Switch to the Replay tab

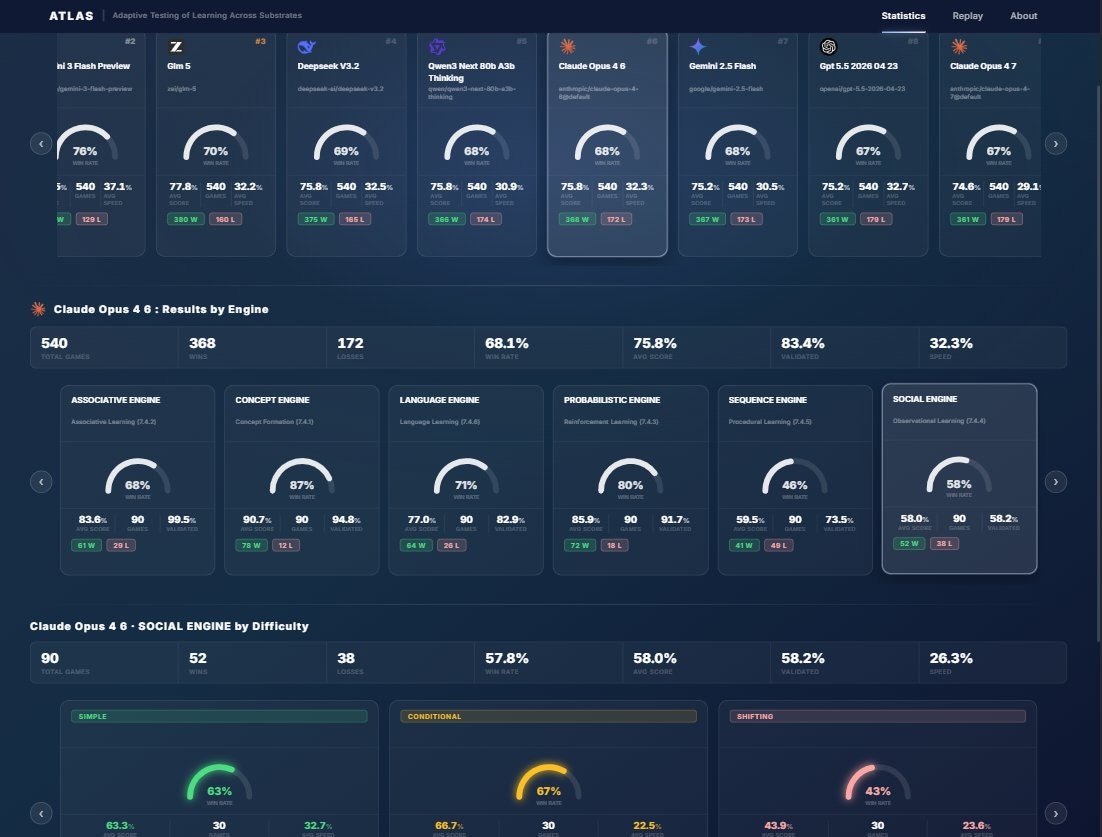click(x=967, y=15)
